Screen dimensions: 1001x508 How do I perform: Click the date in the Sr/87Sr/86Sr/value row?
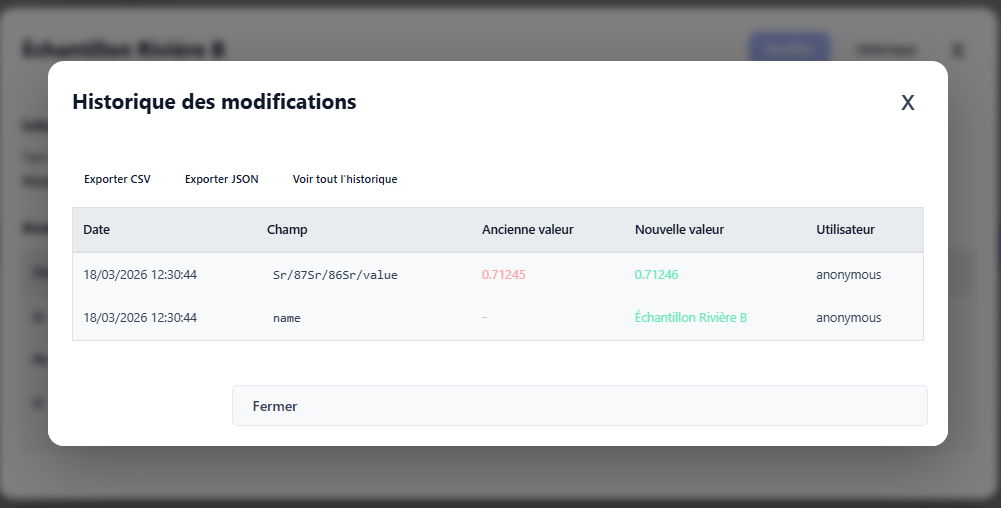point(140,275)
